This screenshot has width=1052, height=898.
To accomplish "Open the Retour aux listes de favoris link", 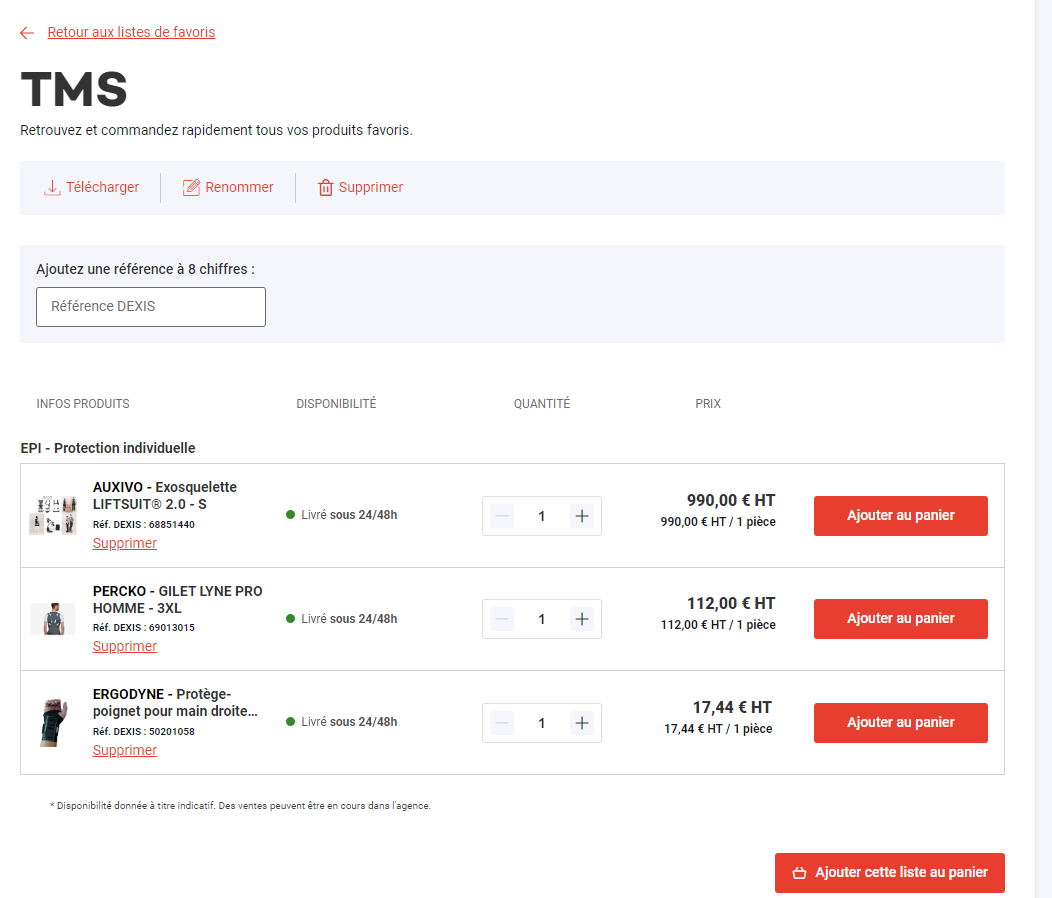I will [132, 32].
